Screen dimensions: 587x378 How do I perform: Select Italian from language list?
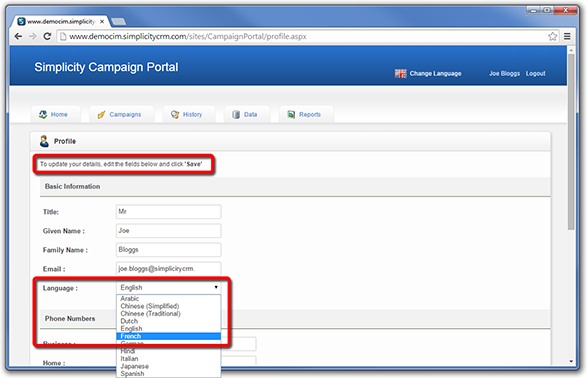(168, 359)
